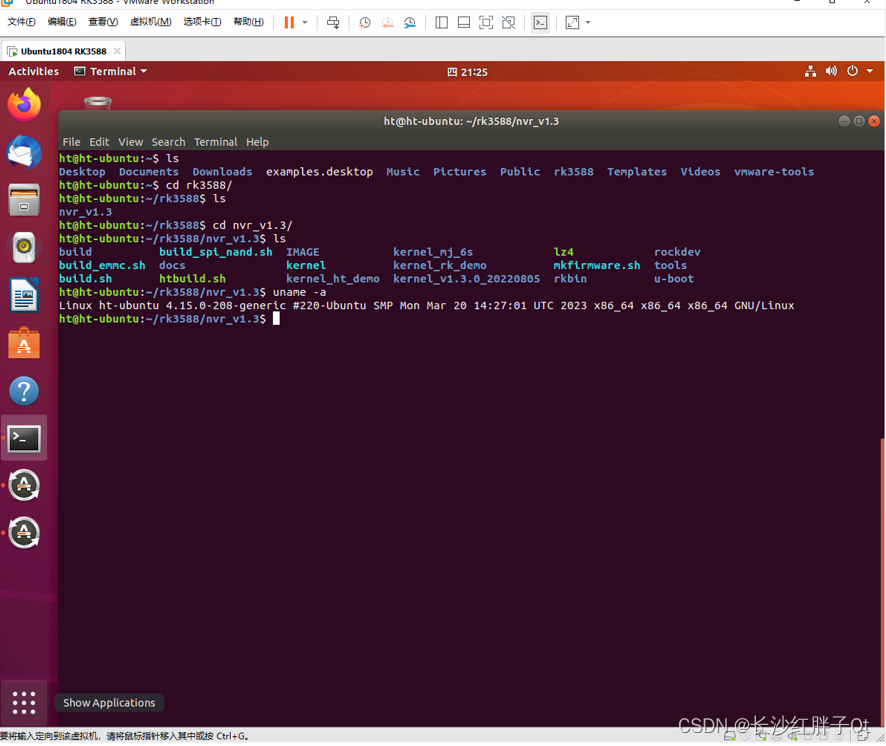This screenshot has height=746, width=886.
Task: Expand the pause button dropdown arrow
Action: click(x=305, y=23)
